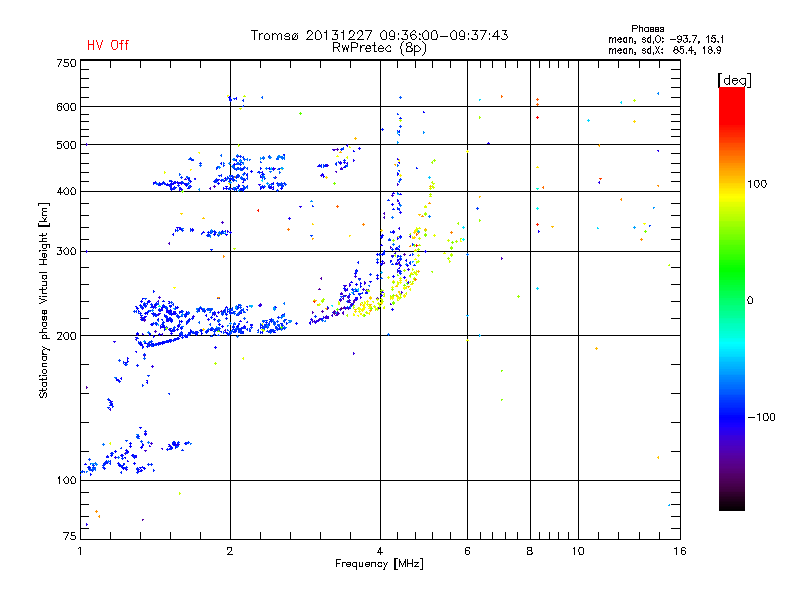Click the rainbow phase colorbar
The image size is (800, 600).
732,298
